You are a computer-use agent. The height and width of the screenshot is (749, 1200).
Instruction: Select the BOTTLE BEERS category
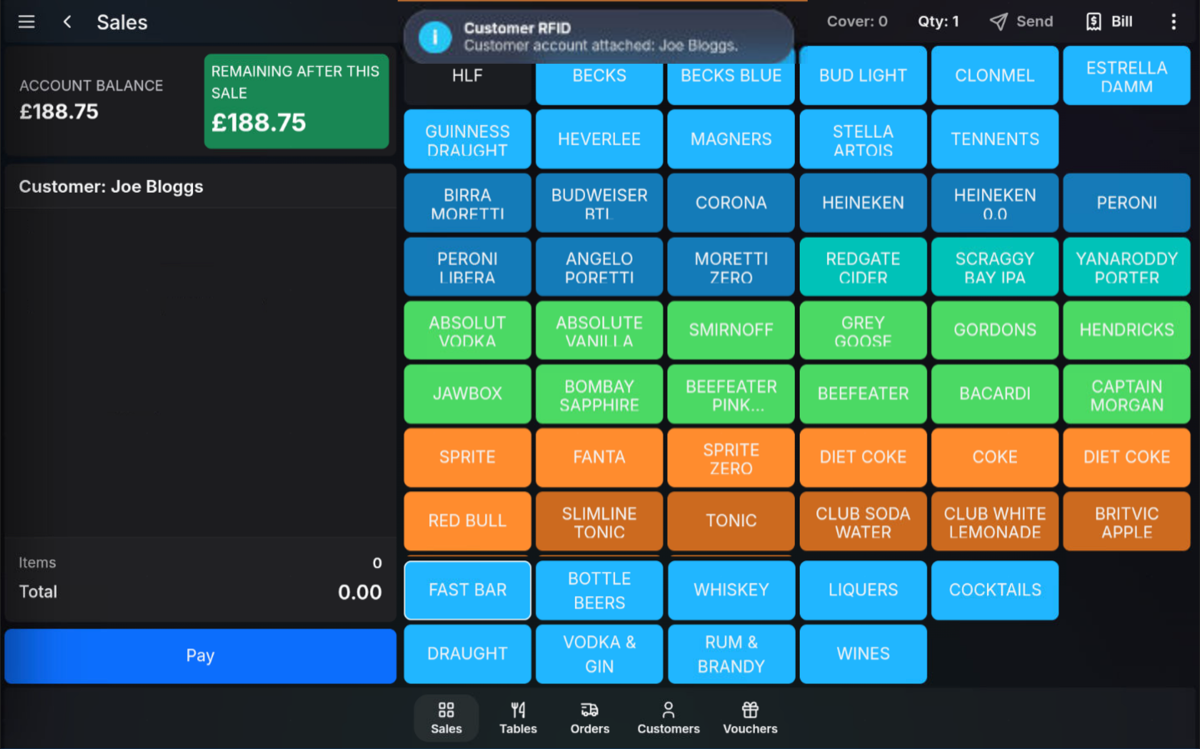point(599,590)
